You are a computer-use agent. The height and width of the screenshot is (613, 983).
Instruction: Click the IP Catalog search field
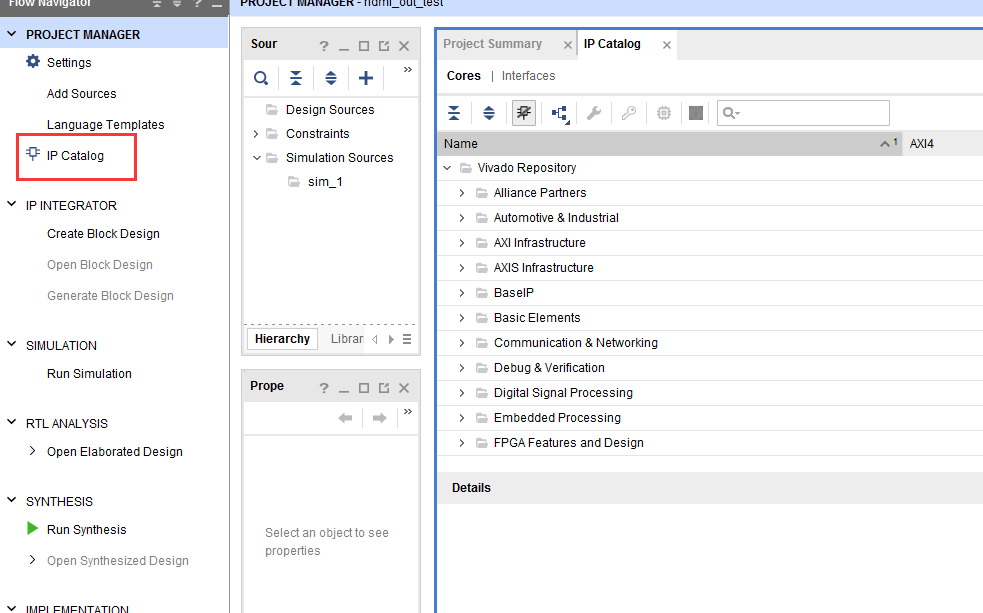point(803,113)
